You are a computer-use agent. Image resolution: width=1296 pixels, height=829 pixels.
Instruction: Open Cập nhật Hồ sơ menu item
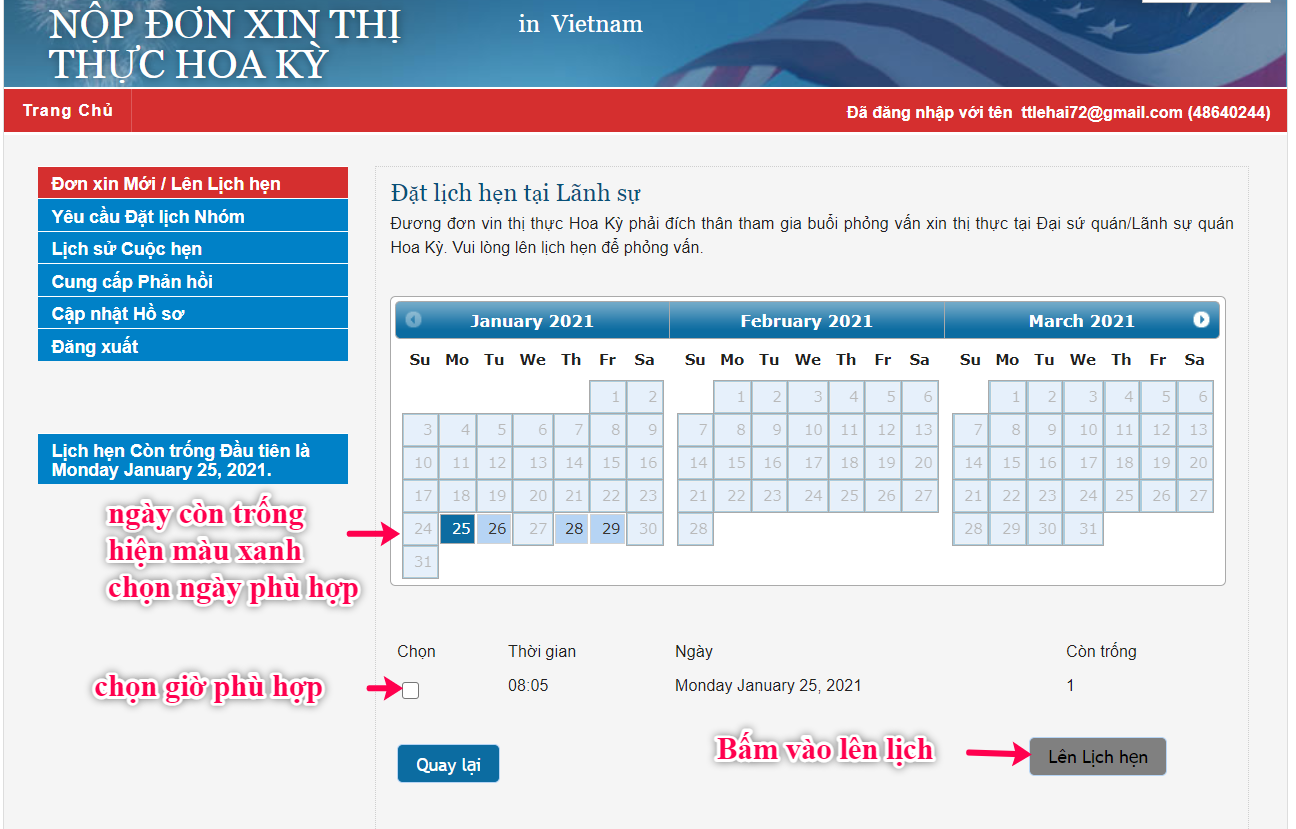[193, 314]
